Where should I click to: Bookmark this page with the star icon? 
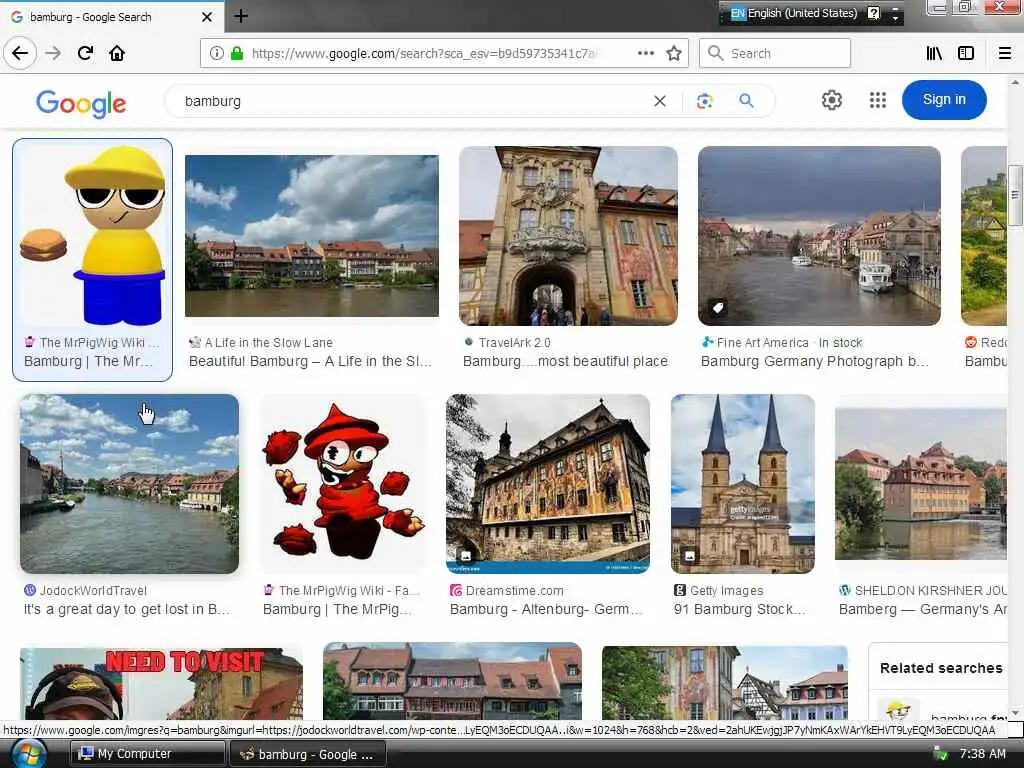coord(674,53)
